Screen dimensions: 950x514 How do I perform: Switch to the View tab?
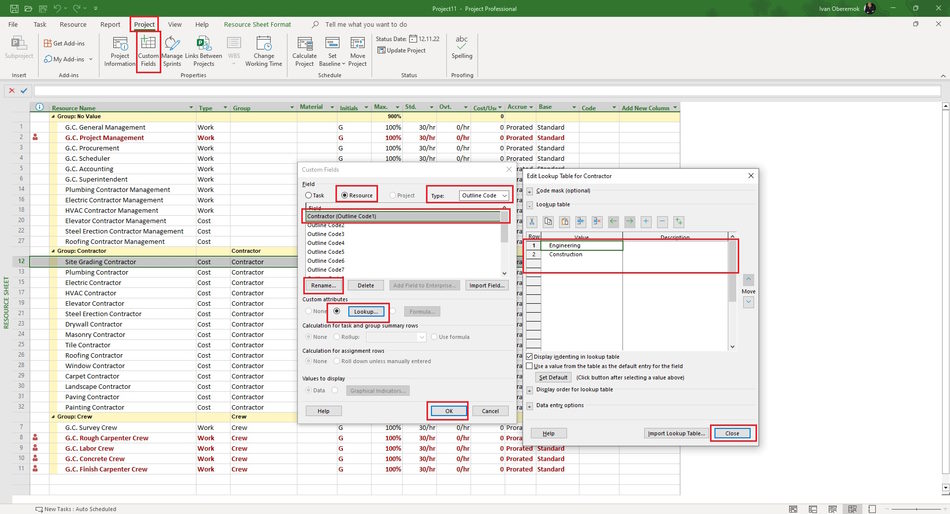pyautogui.click(x=174, y=24)
